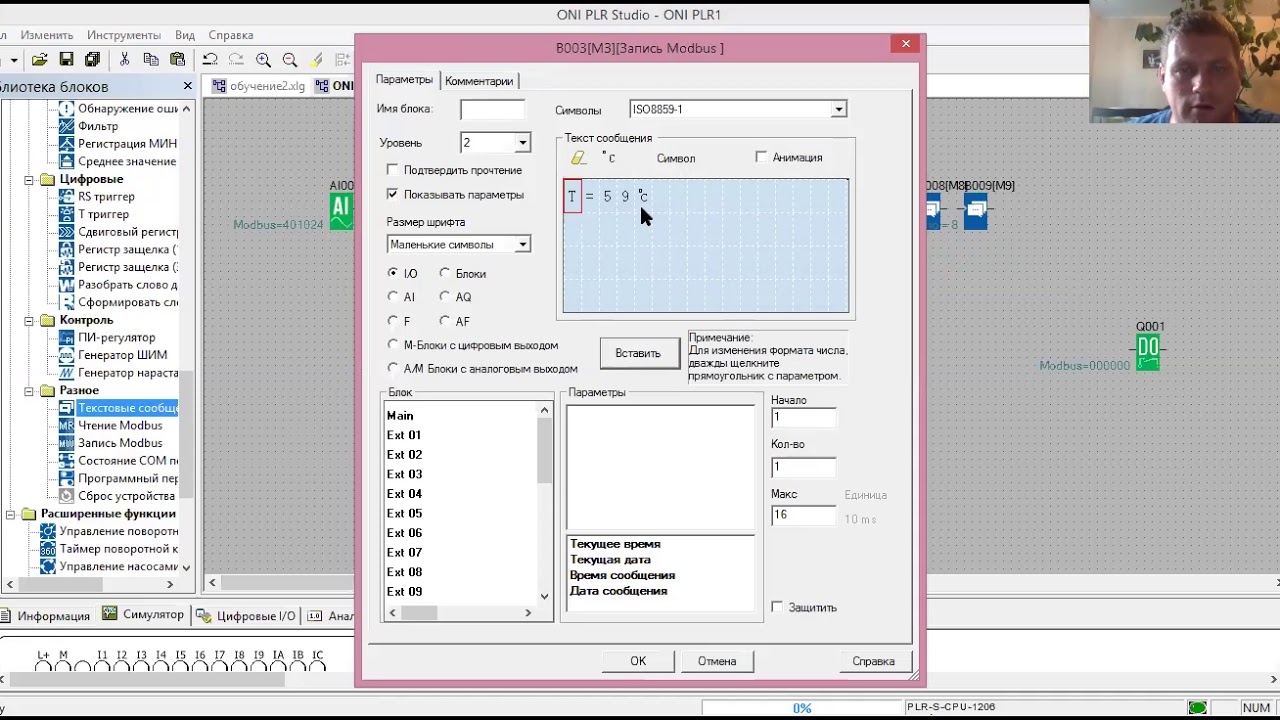This screenshot has height=720, width=1280.
Task: Collapse Цифровые folder in library
Action: [x=29, y=180]
